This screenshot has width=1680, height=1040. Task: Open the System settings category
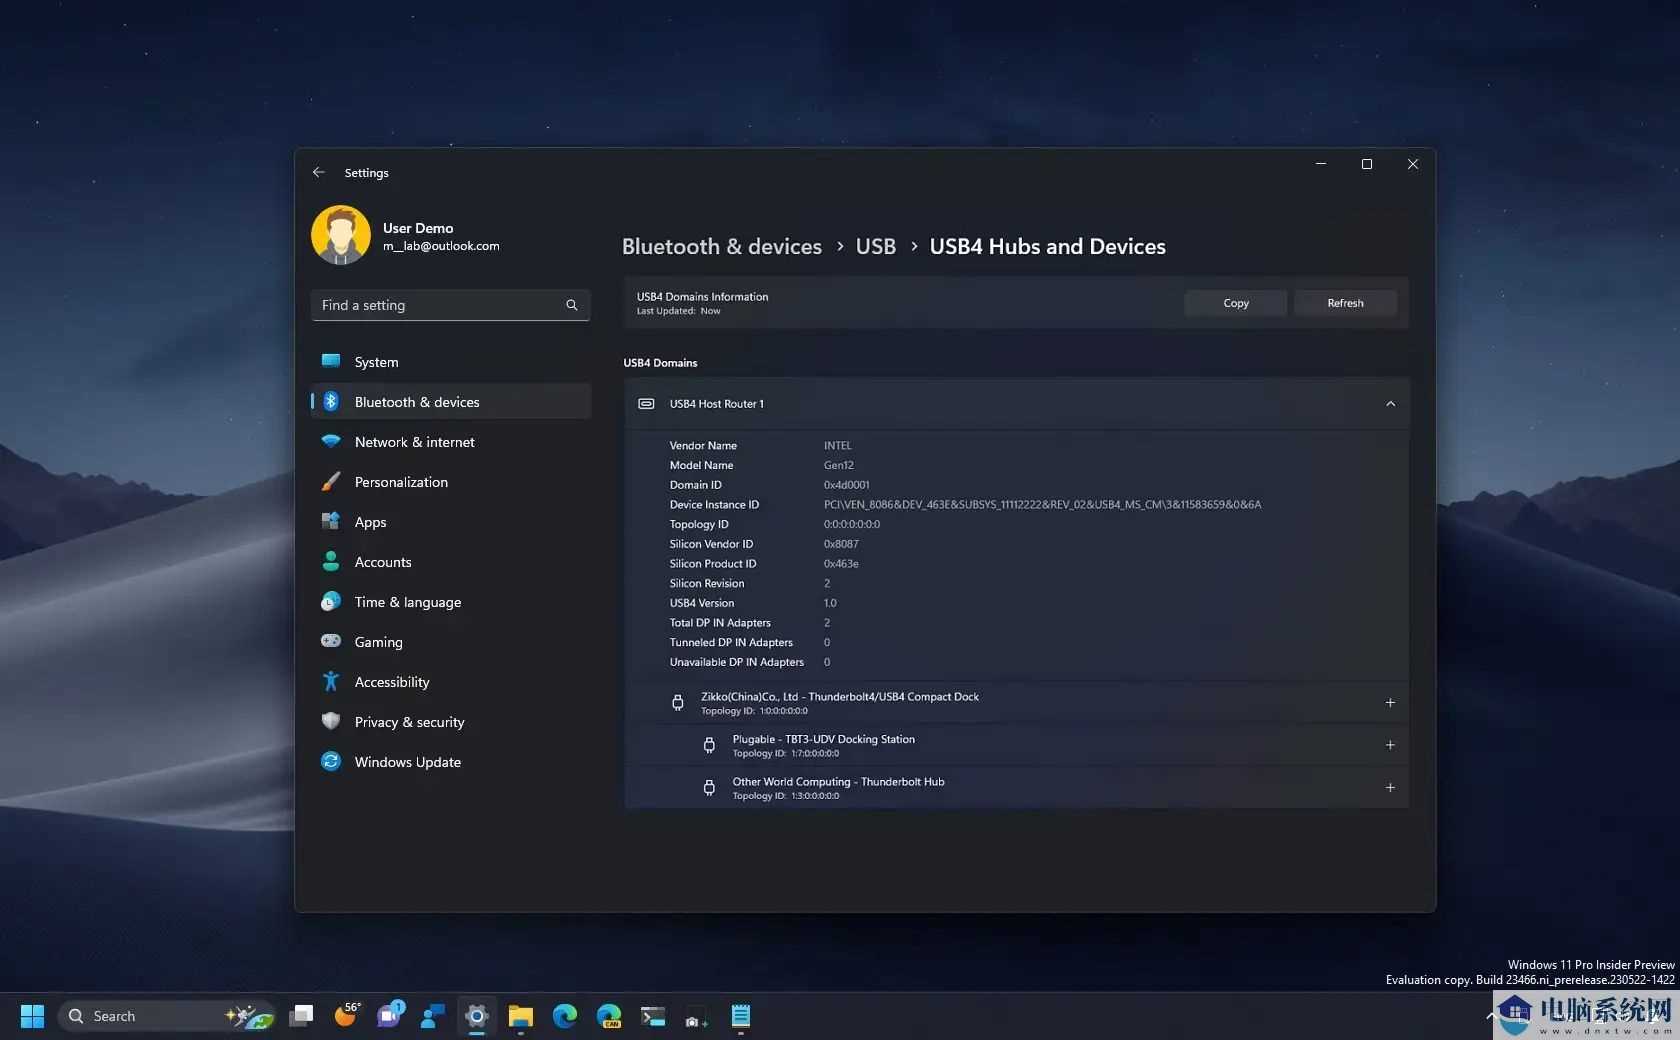(451, 362)
